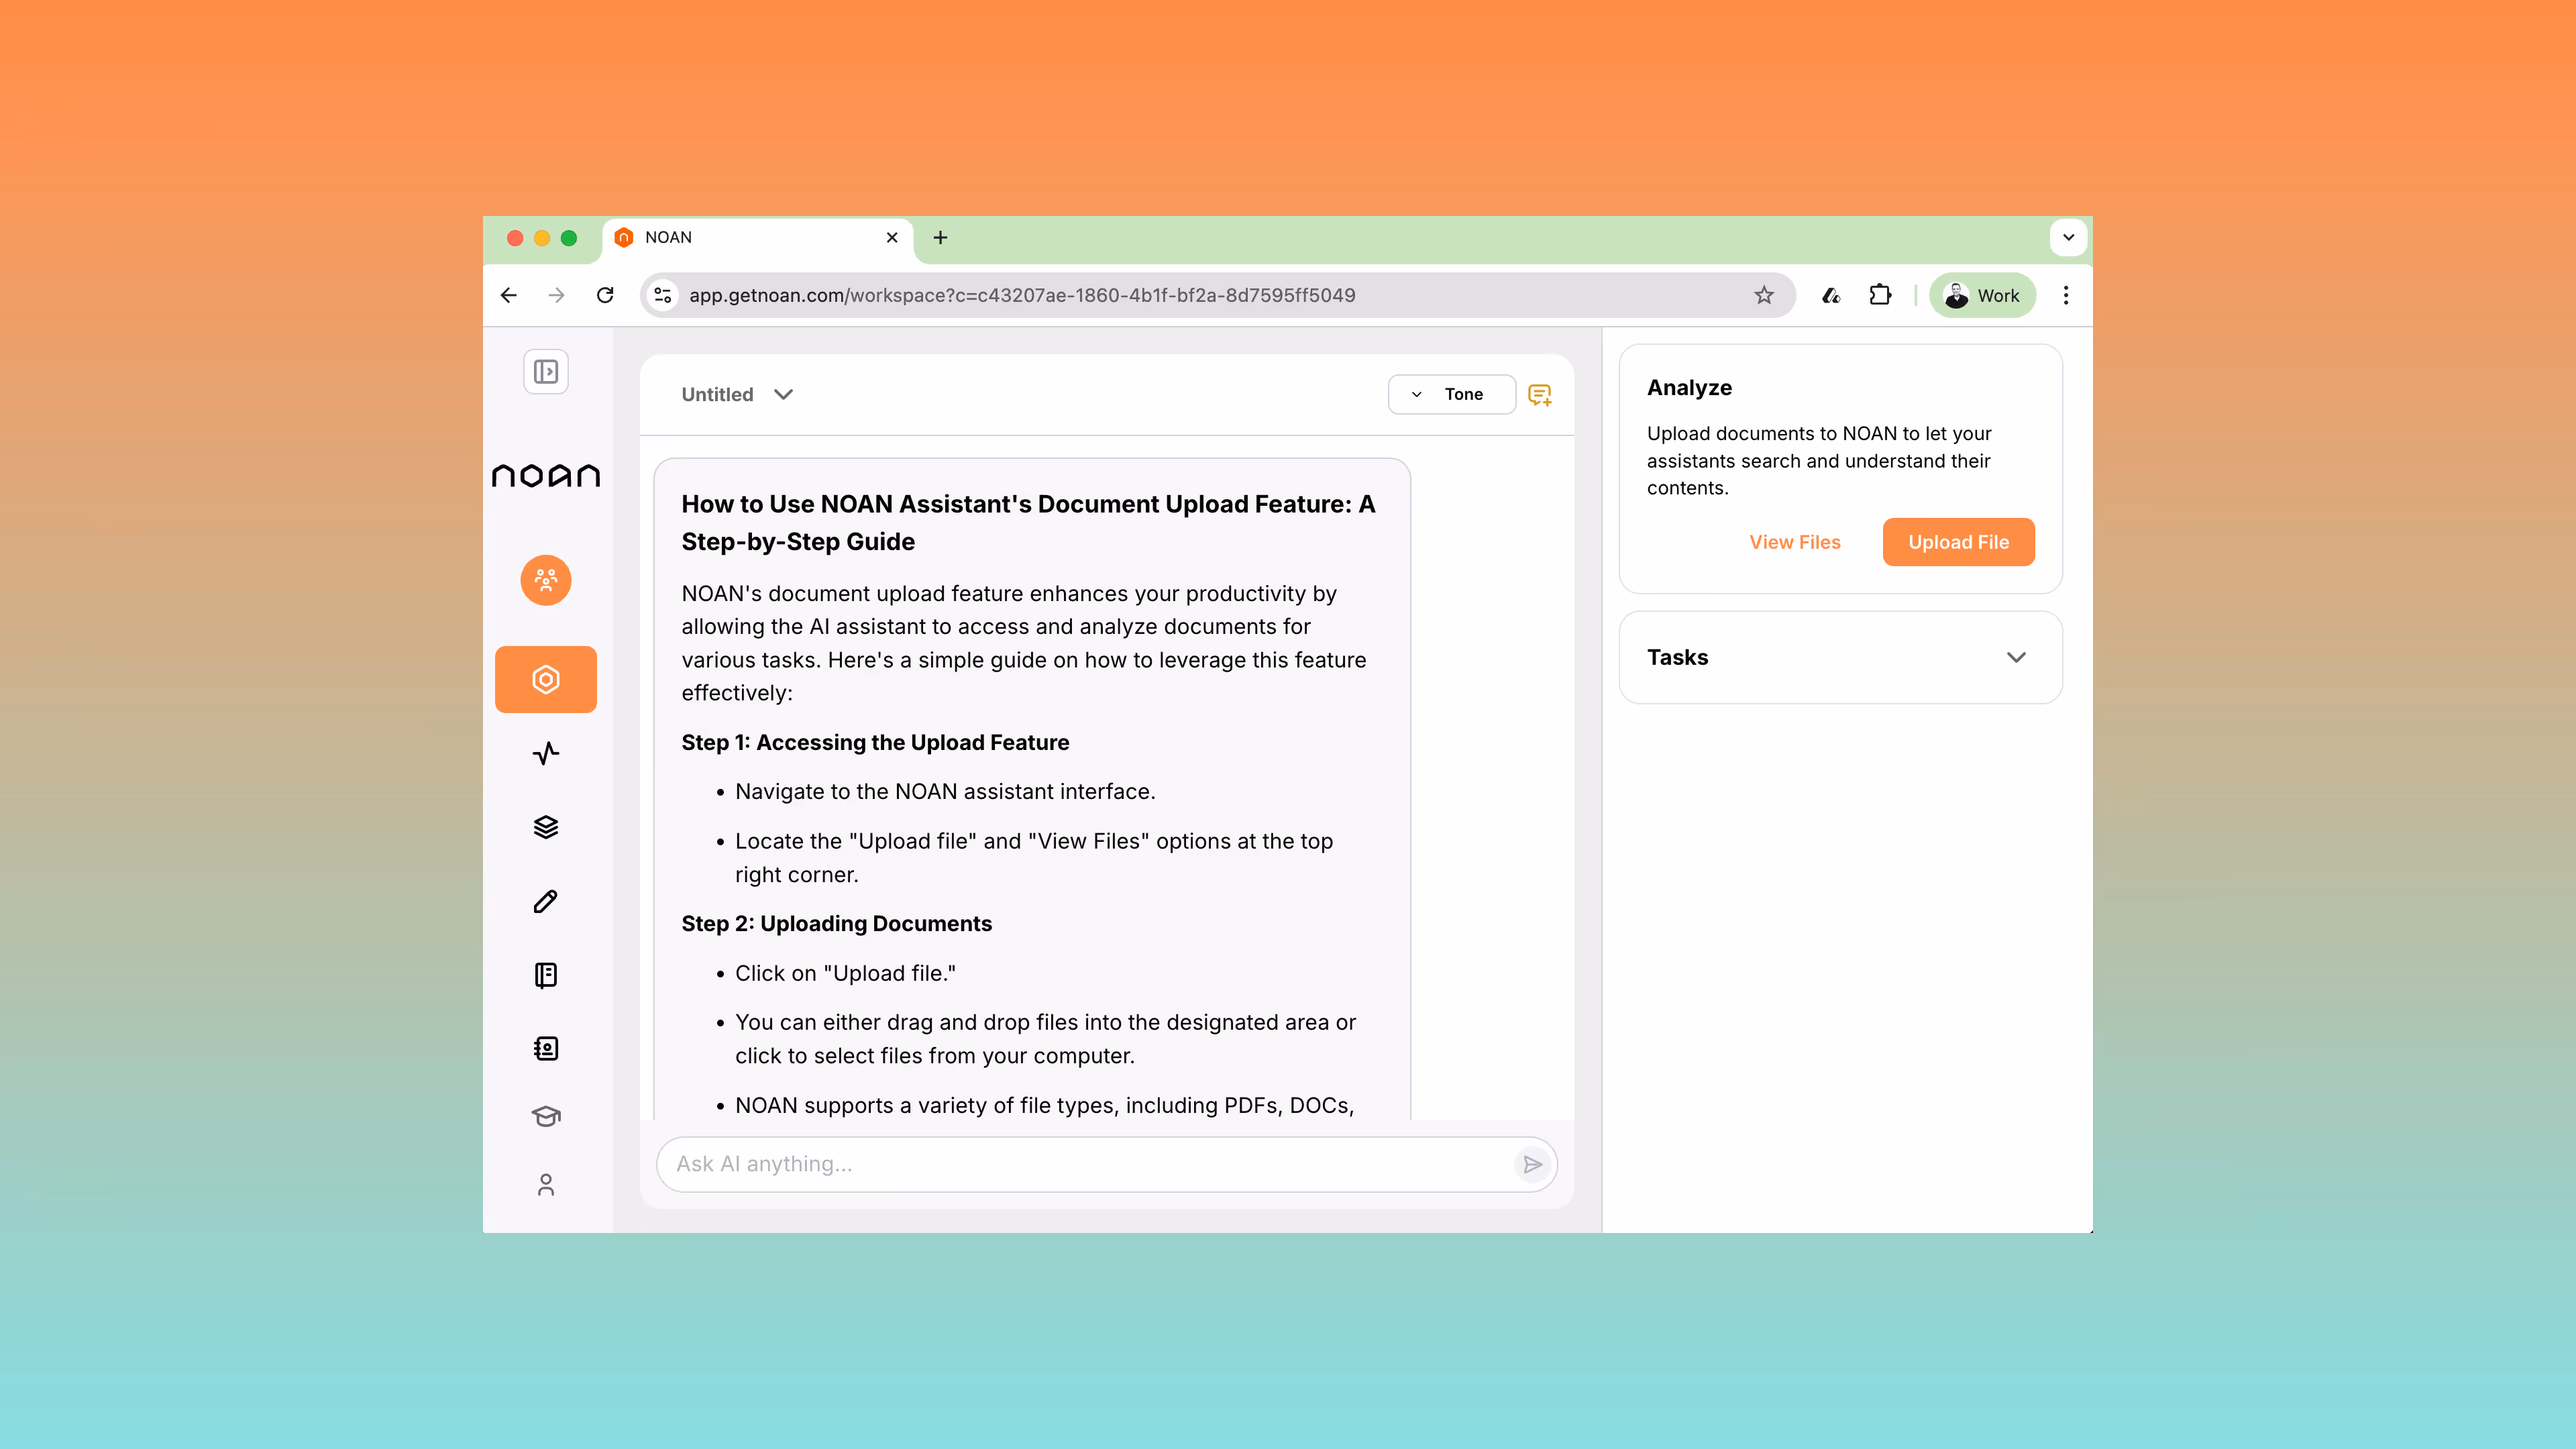Viewport: 2576px width, 1449px height.
Task: Close the NOAN browser tab
Action: [892, 238]
